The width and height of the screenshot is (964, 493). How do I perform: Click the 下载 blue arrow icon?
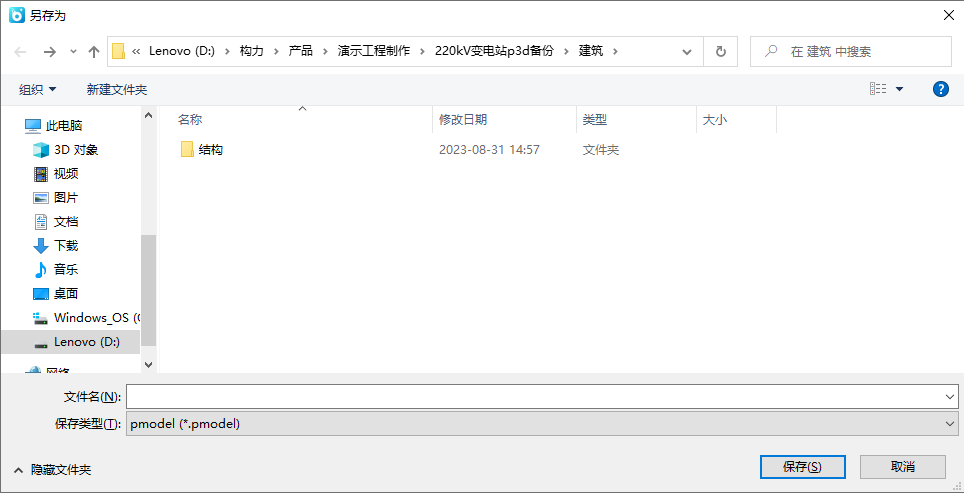41,246
